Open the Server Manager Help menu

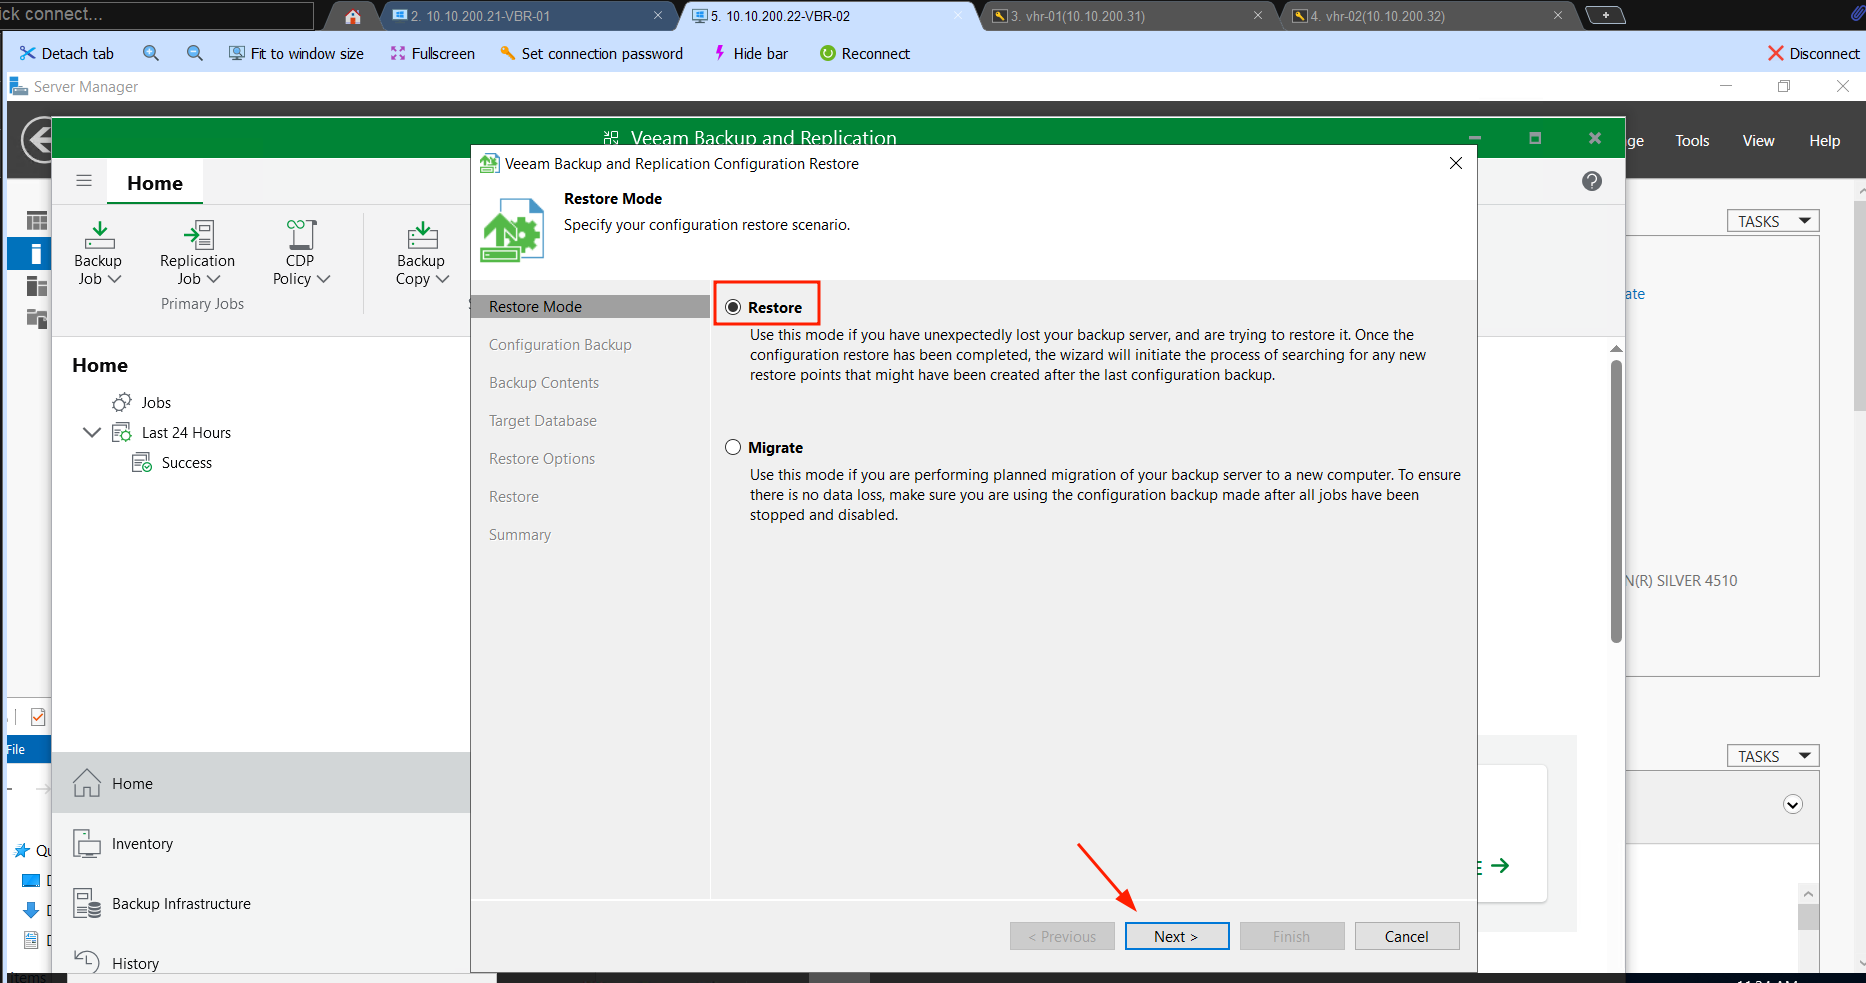pyautogui.click(x=1824, y=141)
